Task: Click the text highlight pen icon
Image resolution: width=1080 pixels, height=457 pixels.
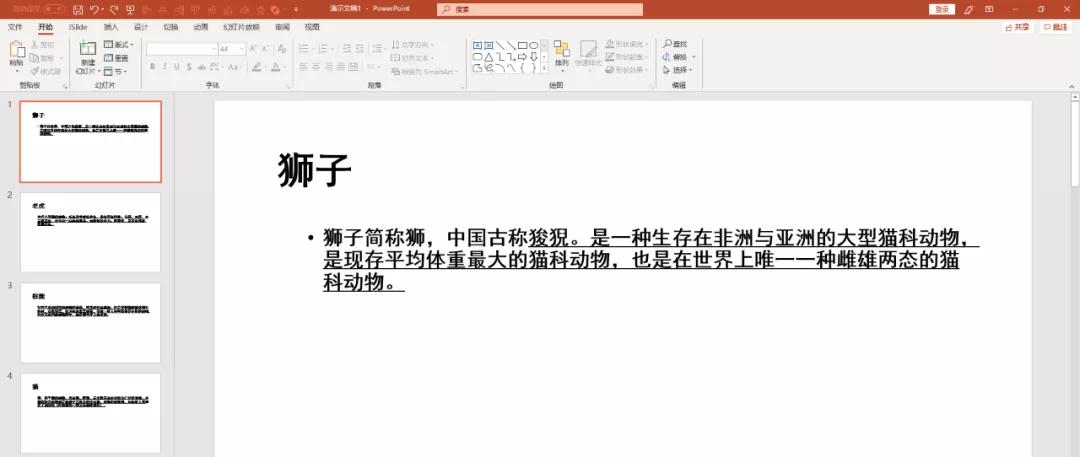Action: [256, 67]
